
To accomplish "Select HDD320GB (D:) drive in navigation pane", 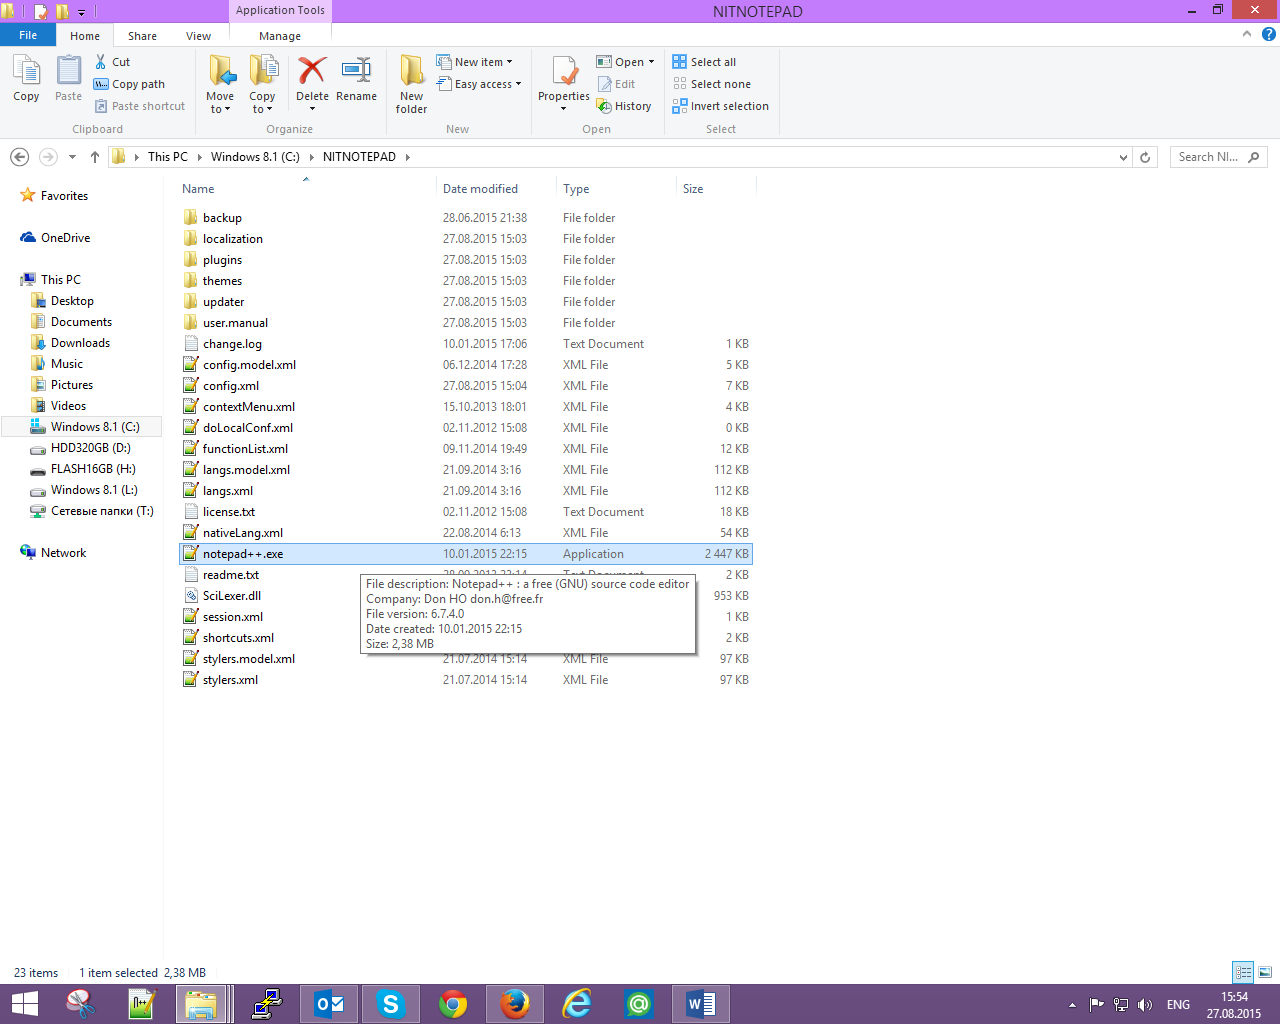I will pyautogui.click(x=90, y=448).
